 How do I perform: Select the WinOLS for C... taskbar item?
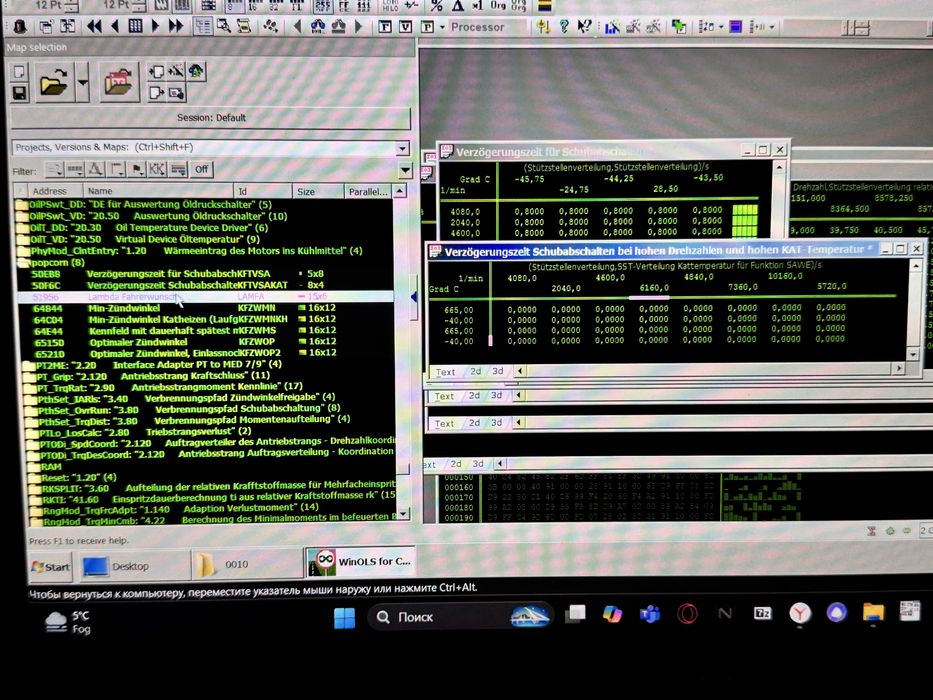click(x=360, y=561)
